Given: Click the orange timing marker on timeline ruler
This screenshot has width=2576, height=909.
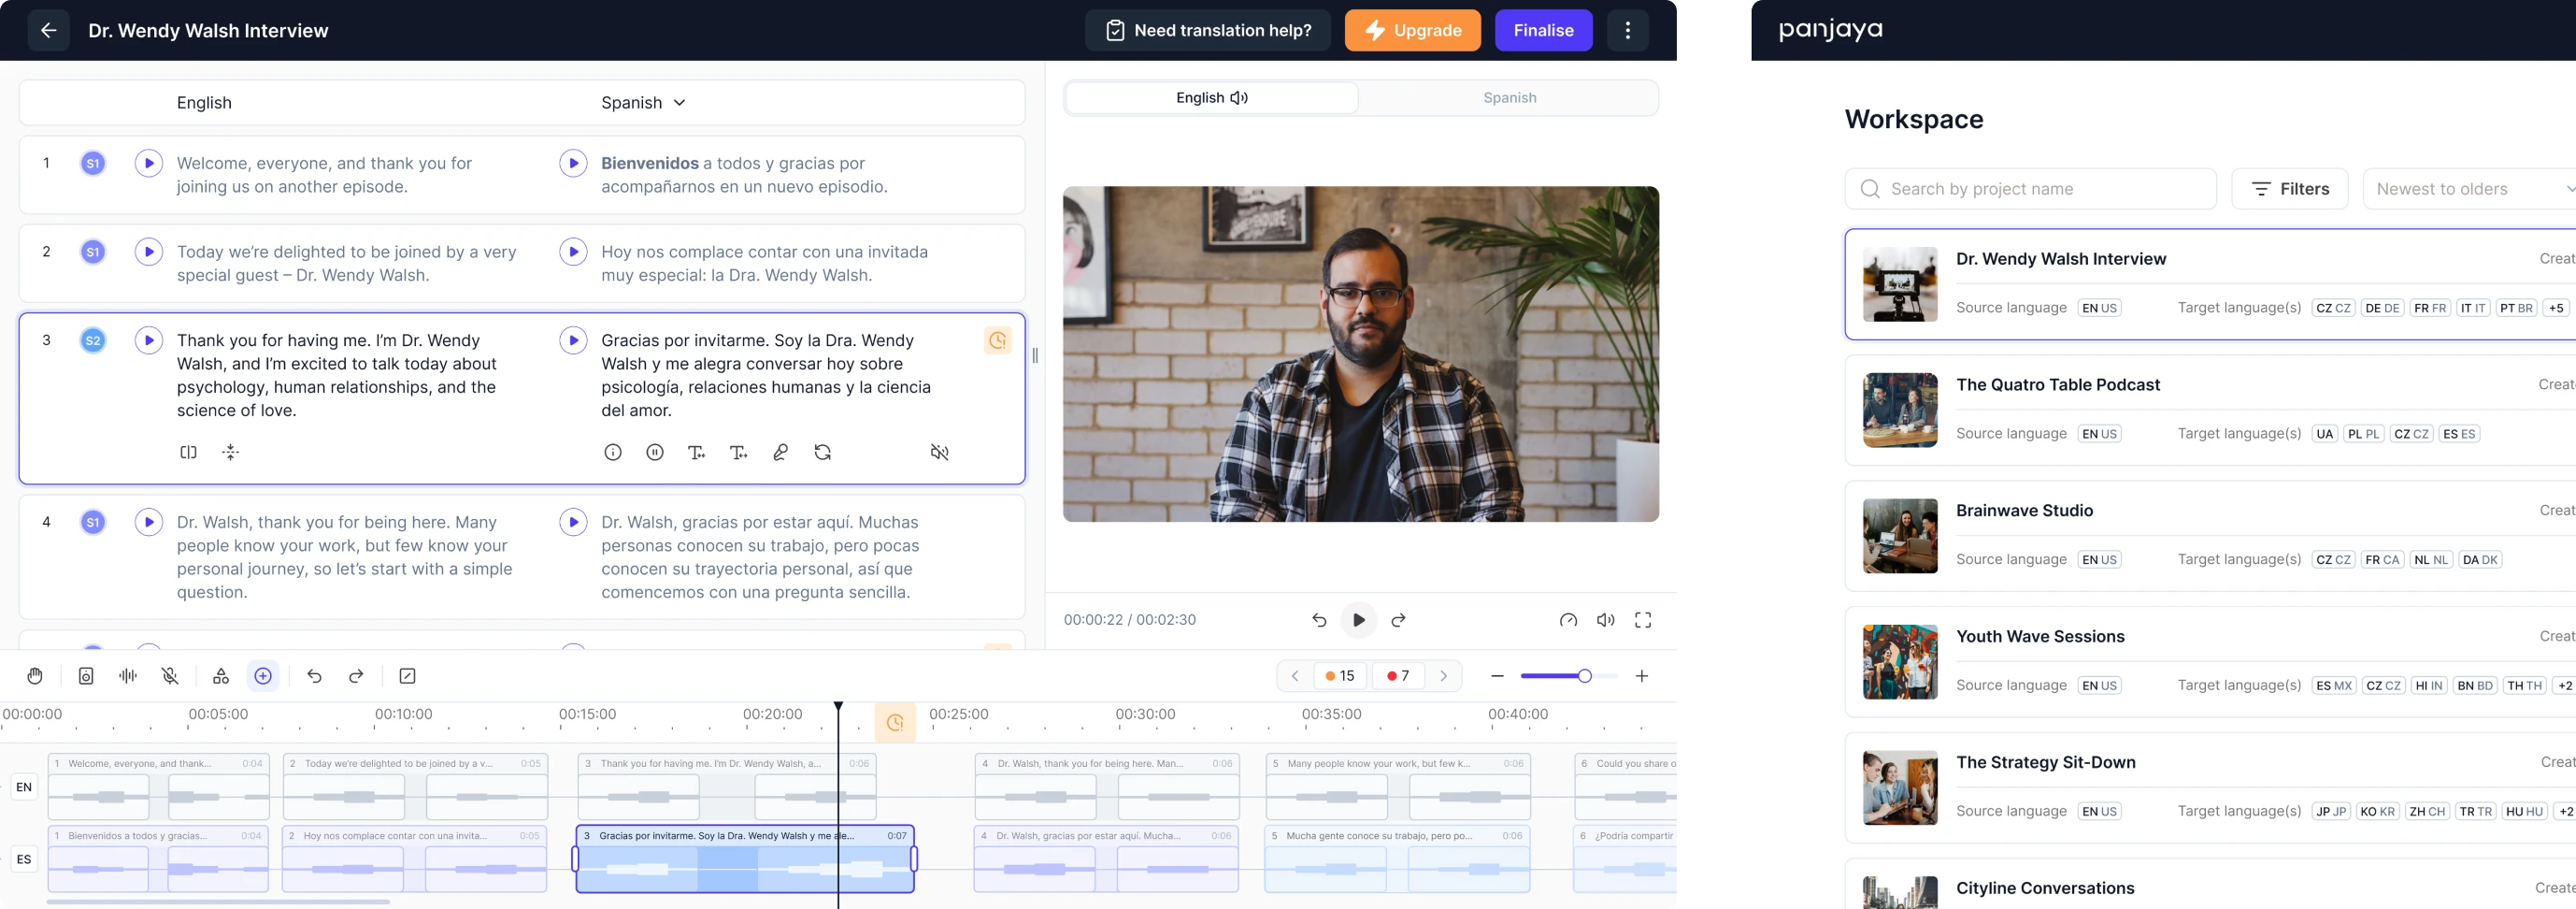Looking at the screenshot, I should 895,722.
